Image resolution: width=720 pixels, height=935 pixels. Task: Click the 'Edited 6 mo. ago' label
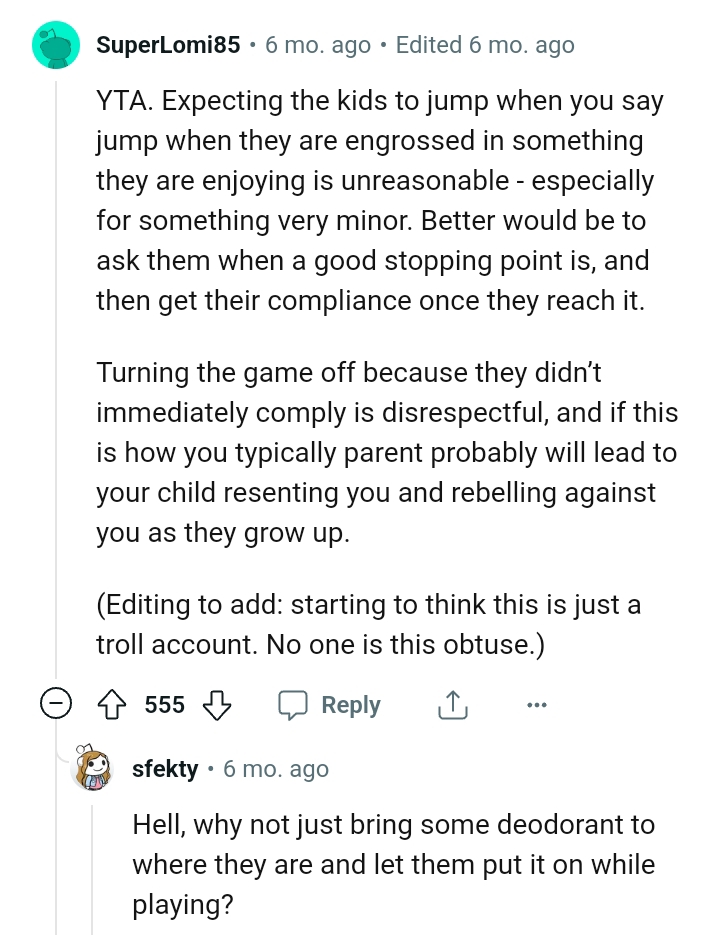(x=485, y=44)
